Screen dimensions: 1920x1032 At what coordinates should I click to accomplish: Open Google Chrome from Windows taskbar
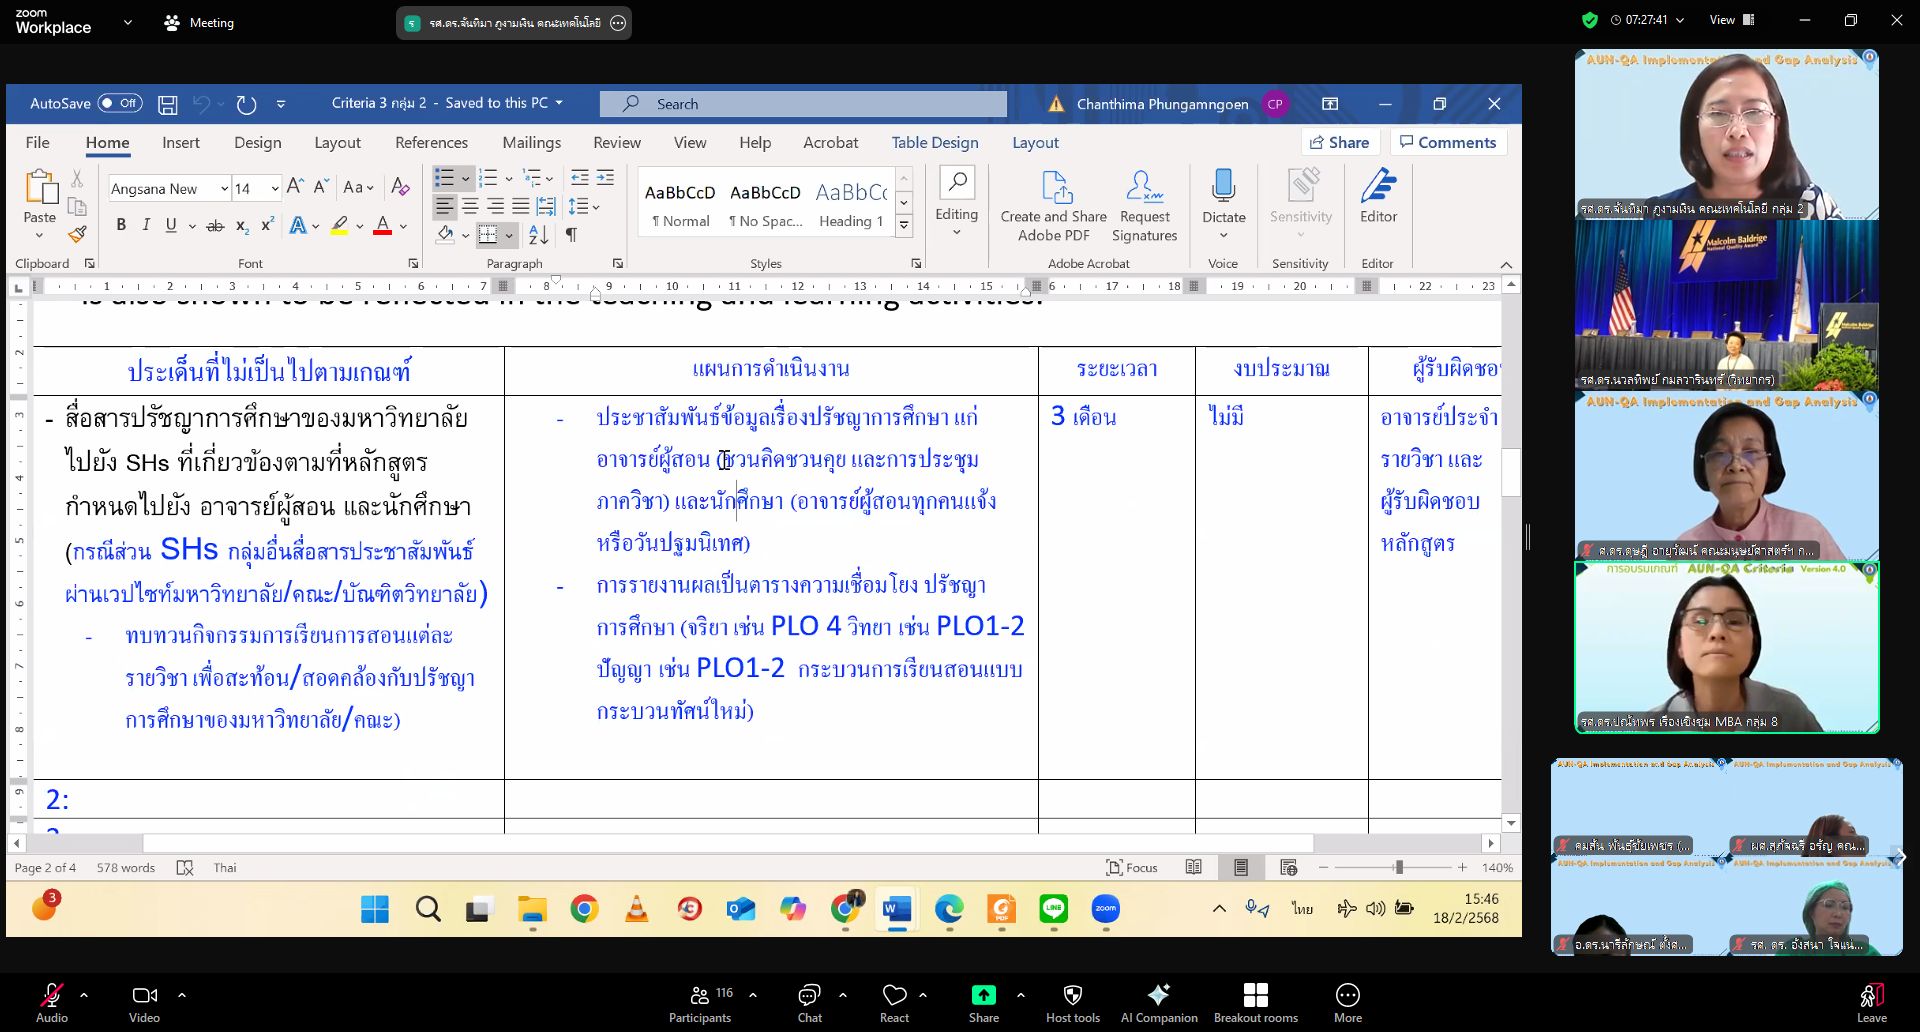tap(584, 909)
